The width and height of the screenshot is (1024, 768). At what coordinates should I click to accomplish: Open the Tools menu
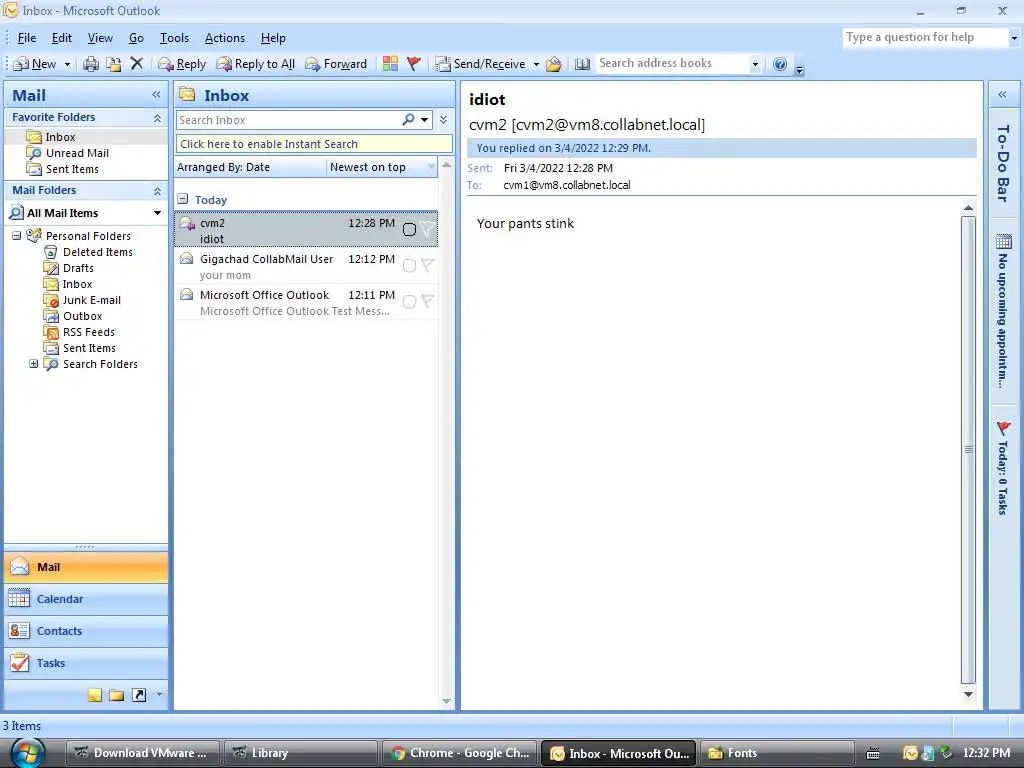(174, 38)
